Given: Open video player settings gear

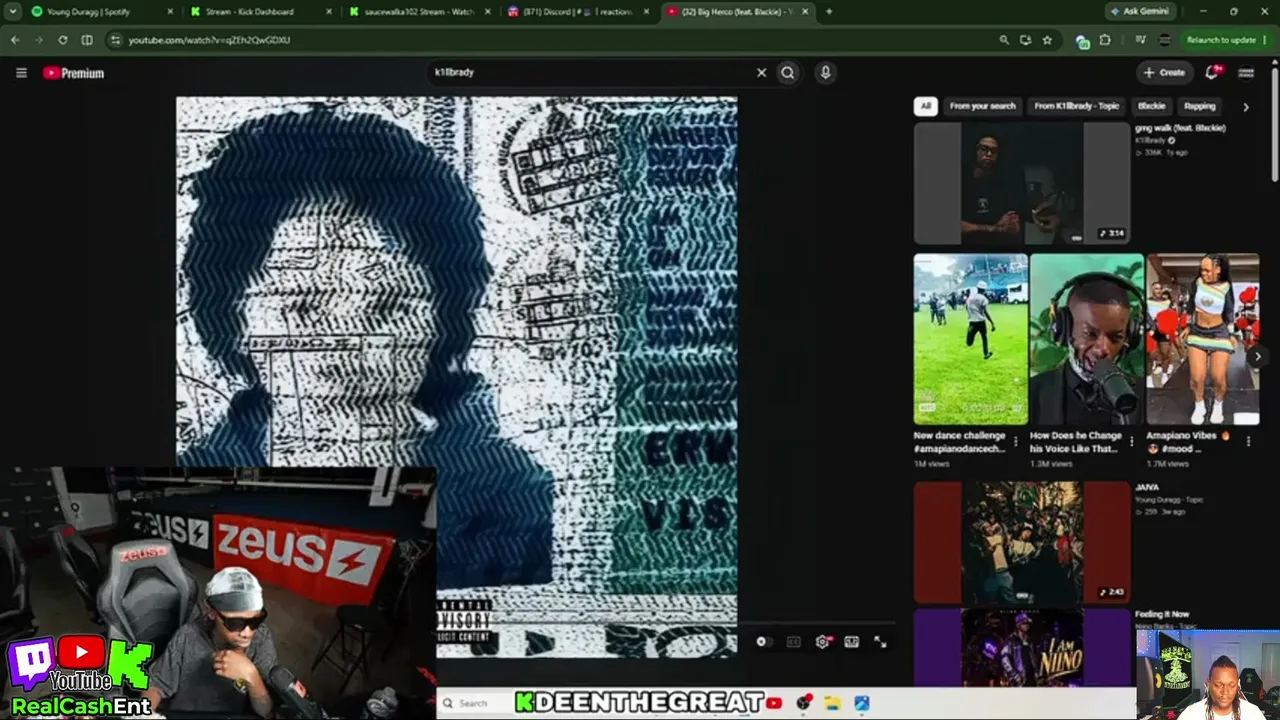Looking at the screenshot, I should click(x=822, y=642).
